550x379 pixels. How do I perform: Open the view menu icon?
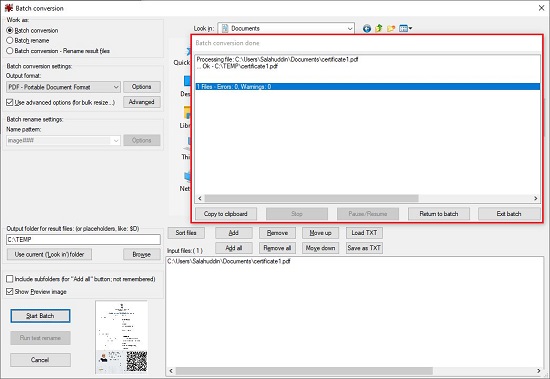[405, 28]
